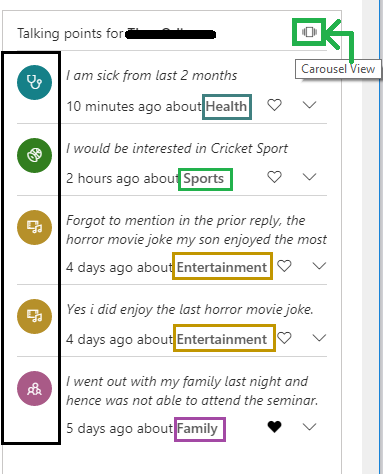Click Entertainment icon beside 'Forgot to mention' message
Screen dimensions: 383x474
pos(34,227)
